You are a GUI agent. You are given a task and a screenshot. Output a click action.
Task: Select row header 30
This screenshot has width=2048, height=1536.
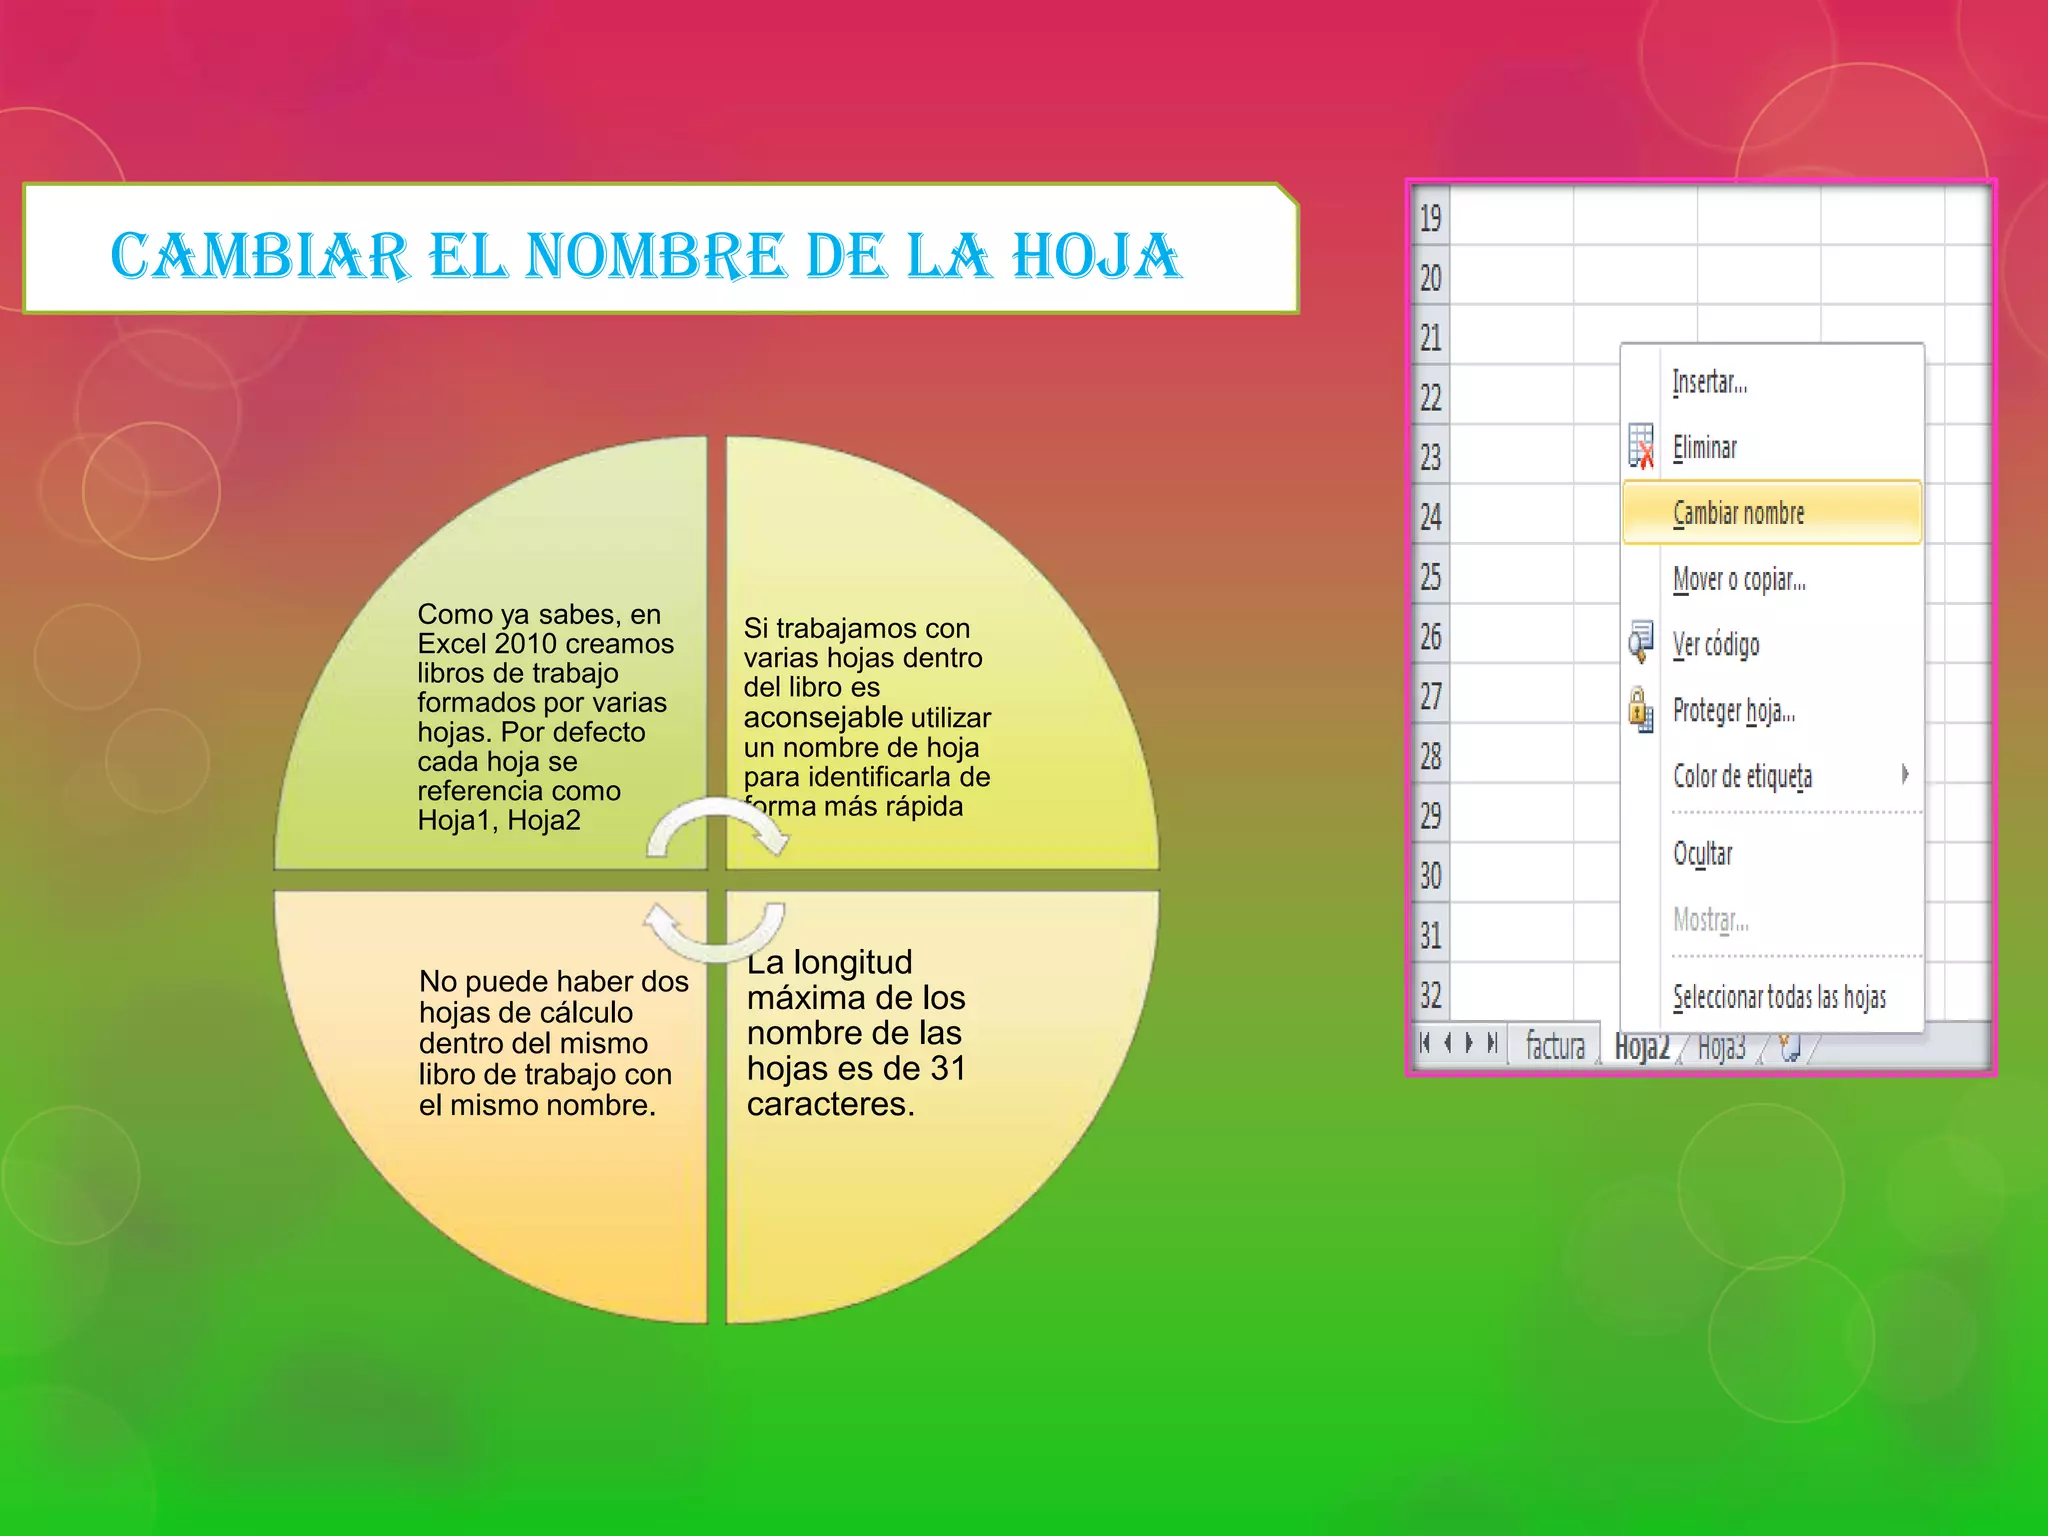click(x=1431, y=875)
